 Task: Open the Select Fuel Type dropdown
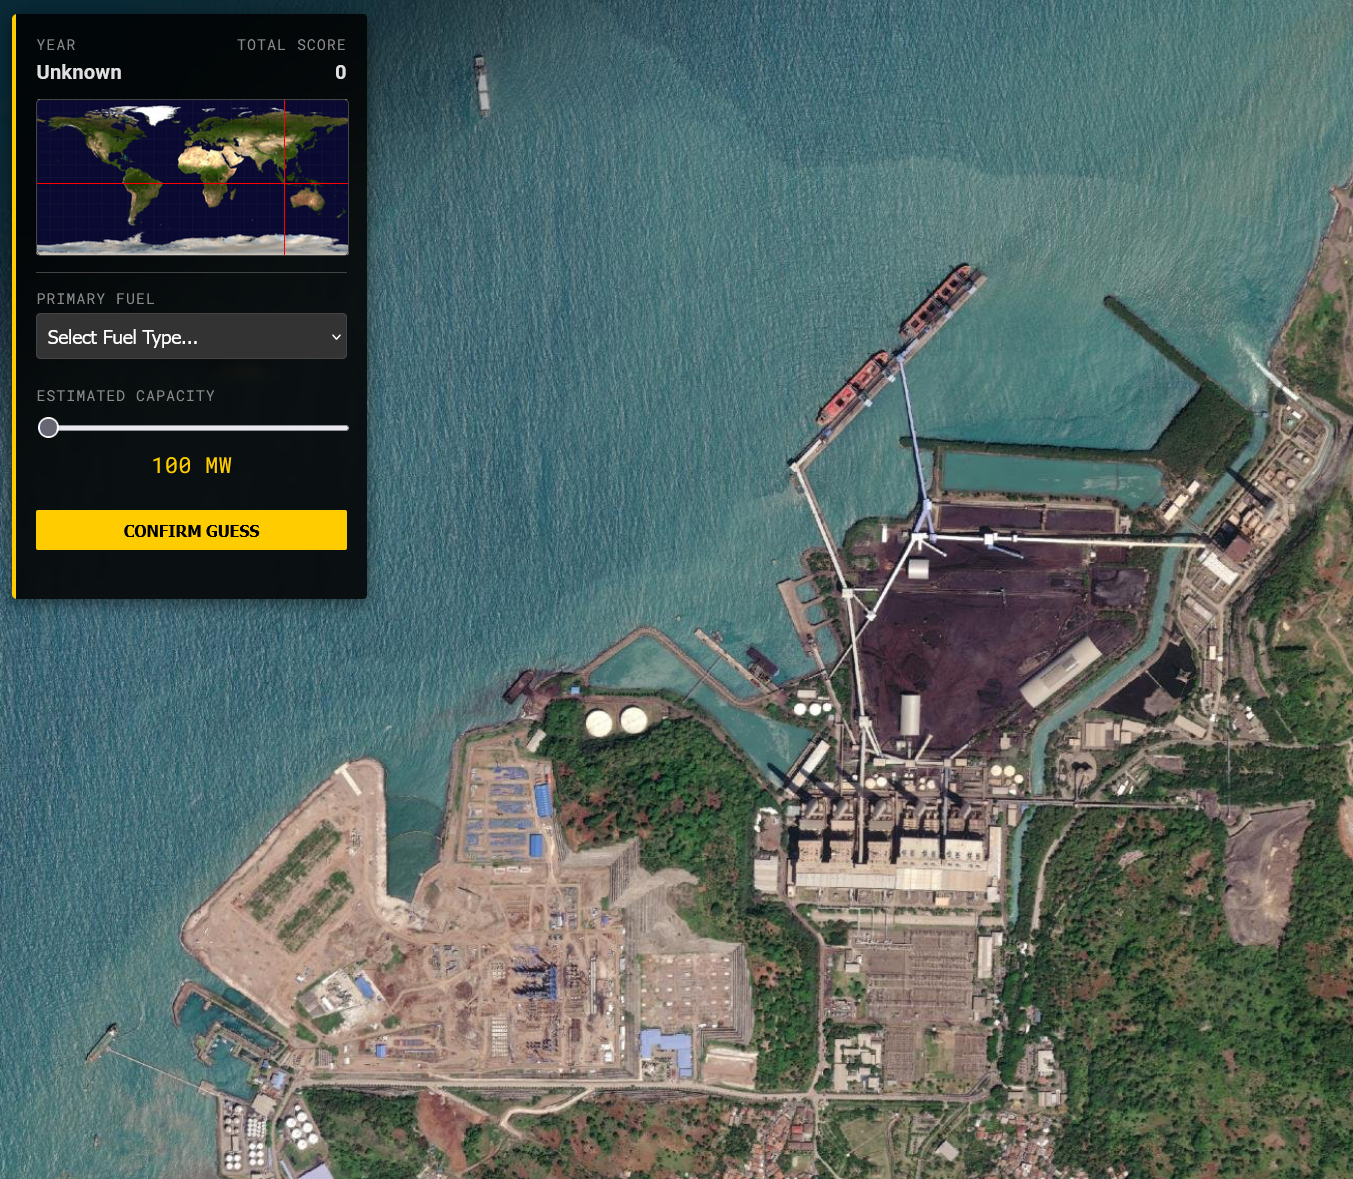(x=180, y=337)
